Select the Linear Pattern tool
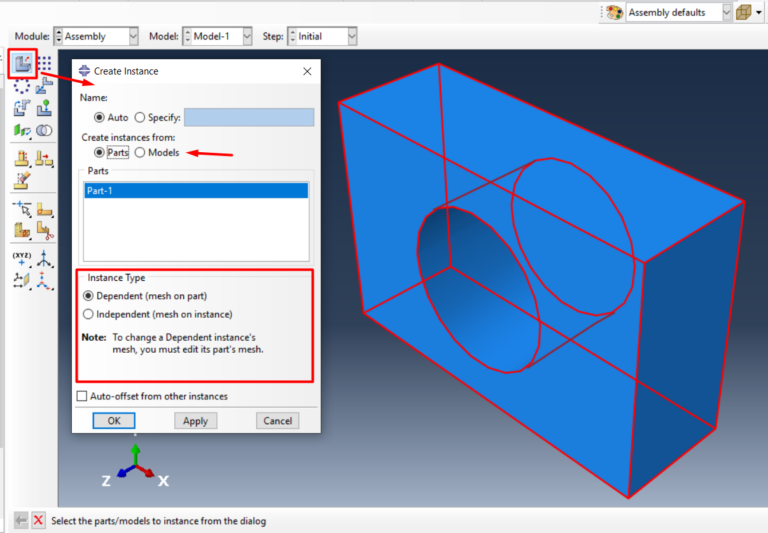This screenshot has height=533, width=768. (x=45, y=64)
